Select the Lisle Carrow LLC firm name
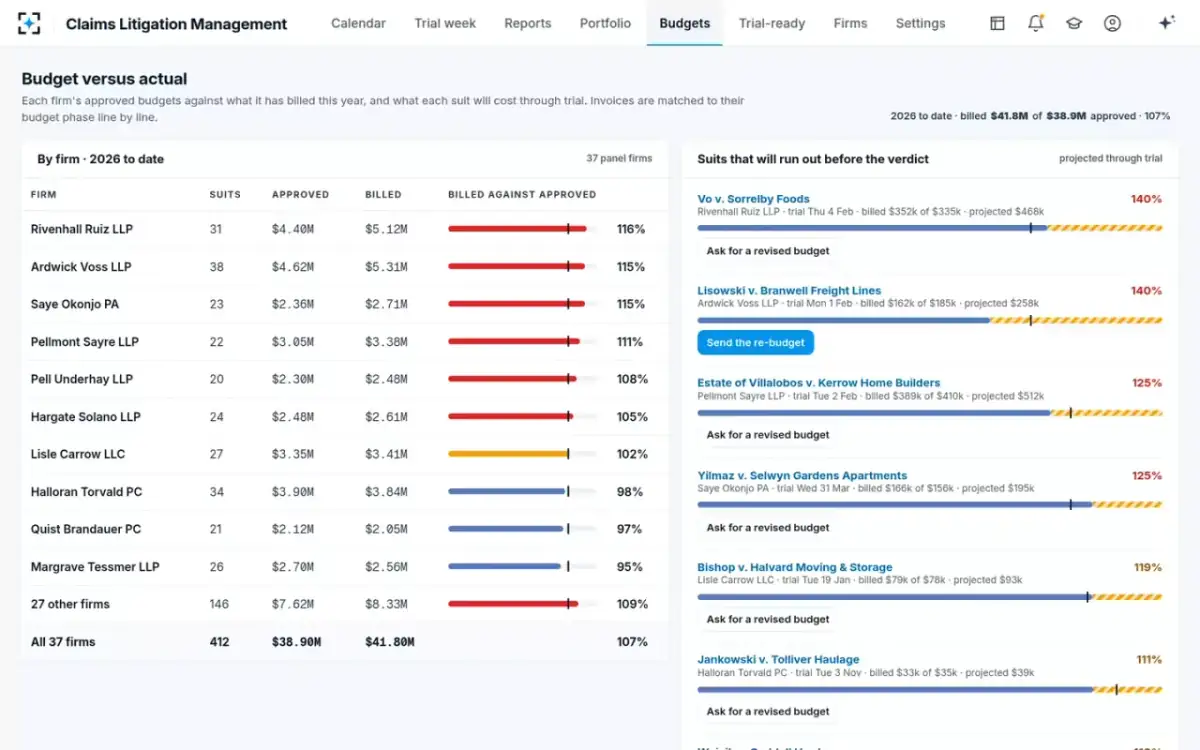 tap(78, 454)
